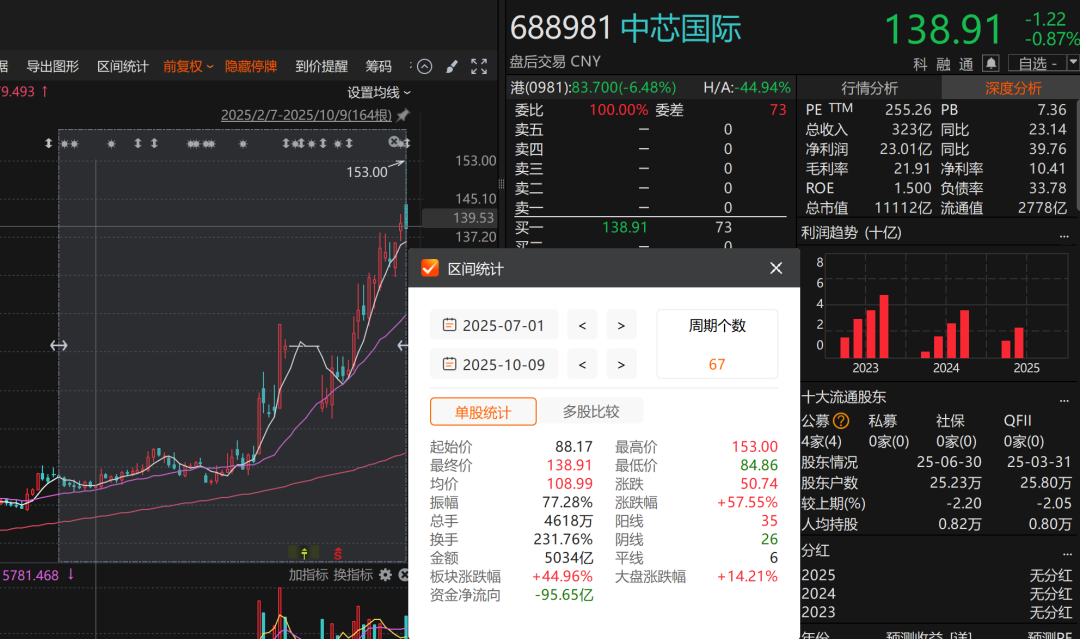Open 区间统计 from the chart toolbar
Viewport: 1080px width, 639px height.
[x=123, y=66]
